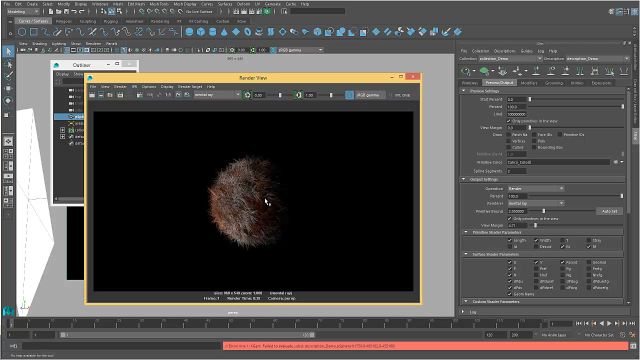Click Play backwards button
Image resolution: width=640 pixels, height=360 pixels.
601,323
